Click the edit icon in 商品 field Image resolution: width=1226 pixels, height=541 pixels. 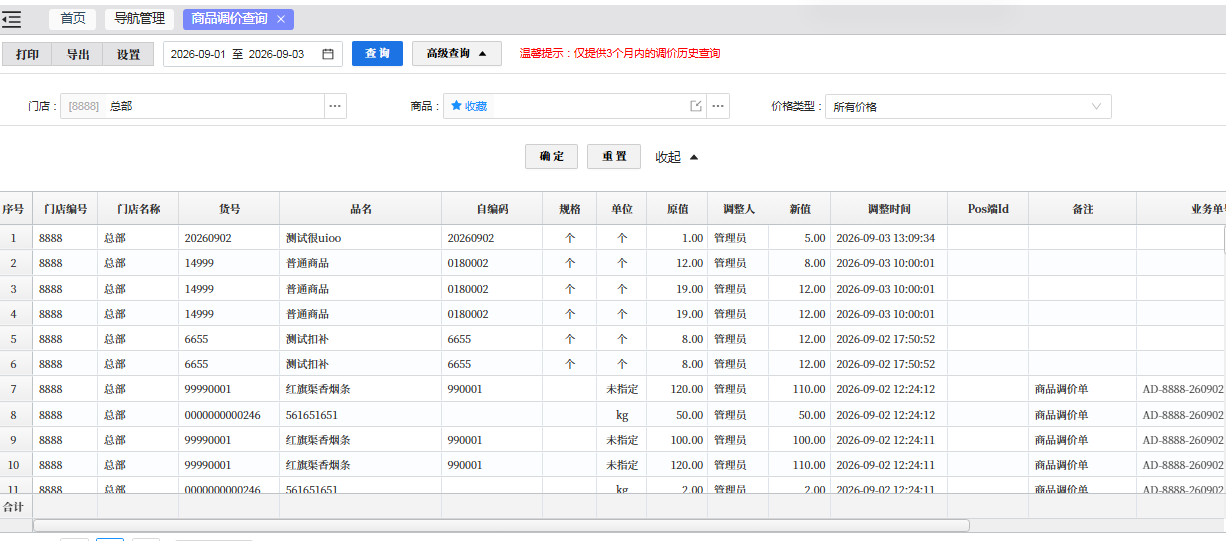pos(696,106)
